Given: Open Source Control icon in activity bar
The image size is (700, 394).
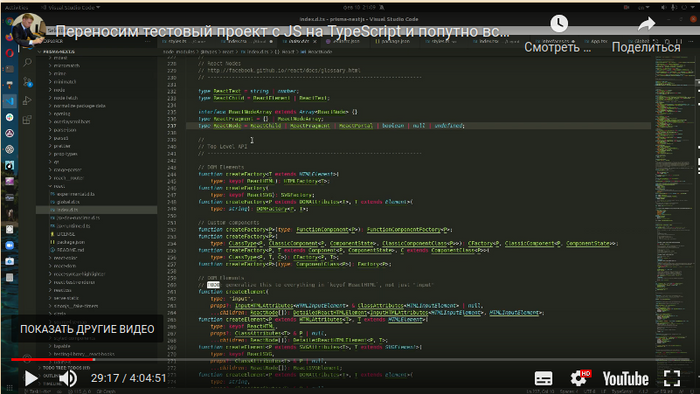Looking at the screenshot, I should 27,82.
